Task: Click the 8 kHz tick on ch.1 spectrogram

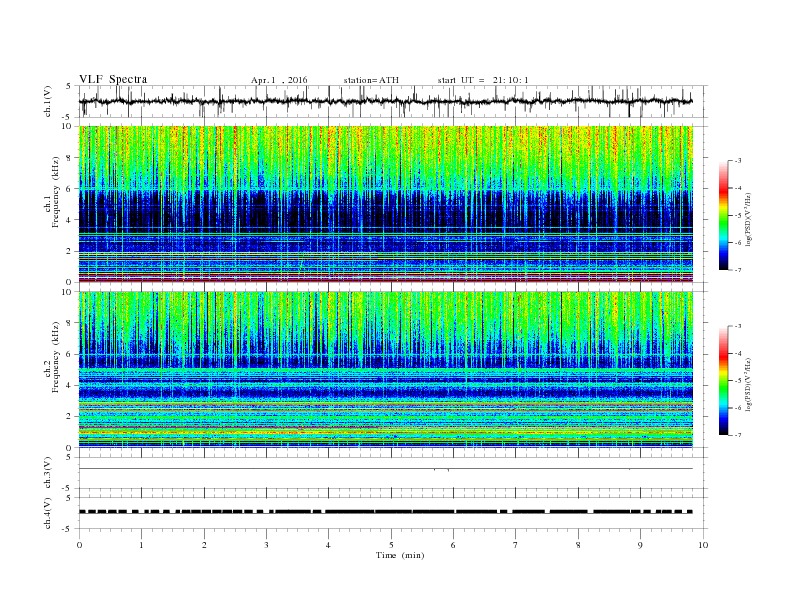Action: coord(69,158)
